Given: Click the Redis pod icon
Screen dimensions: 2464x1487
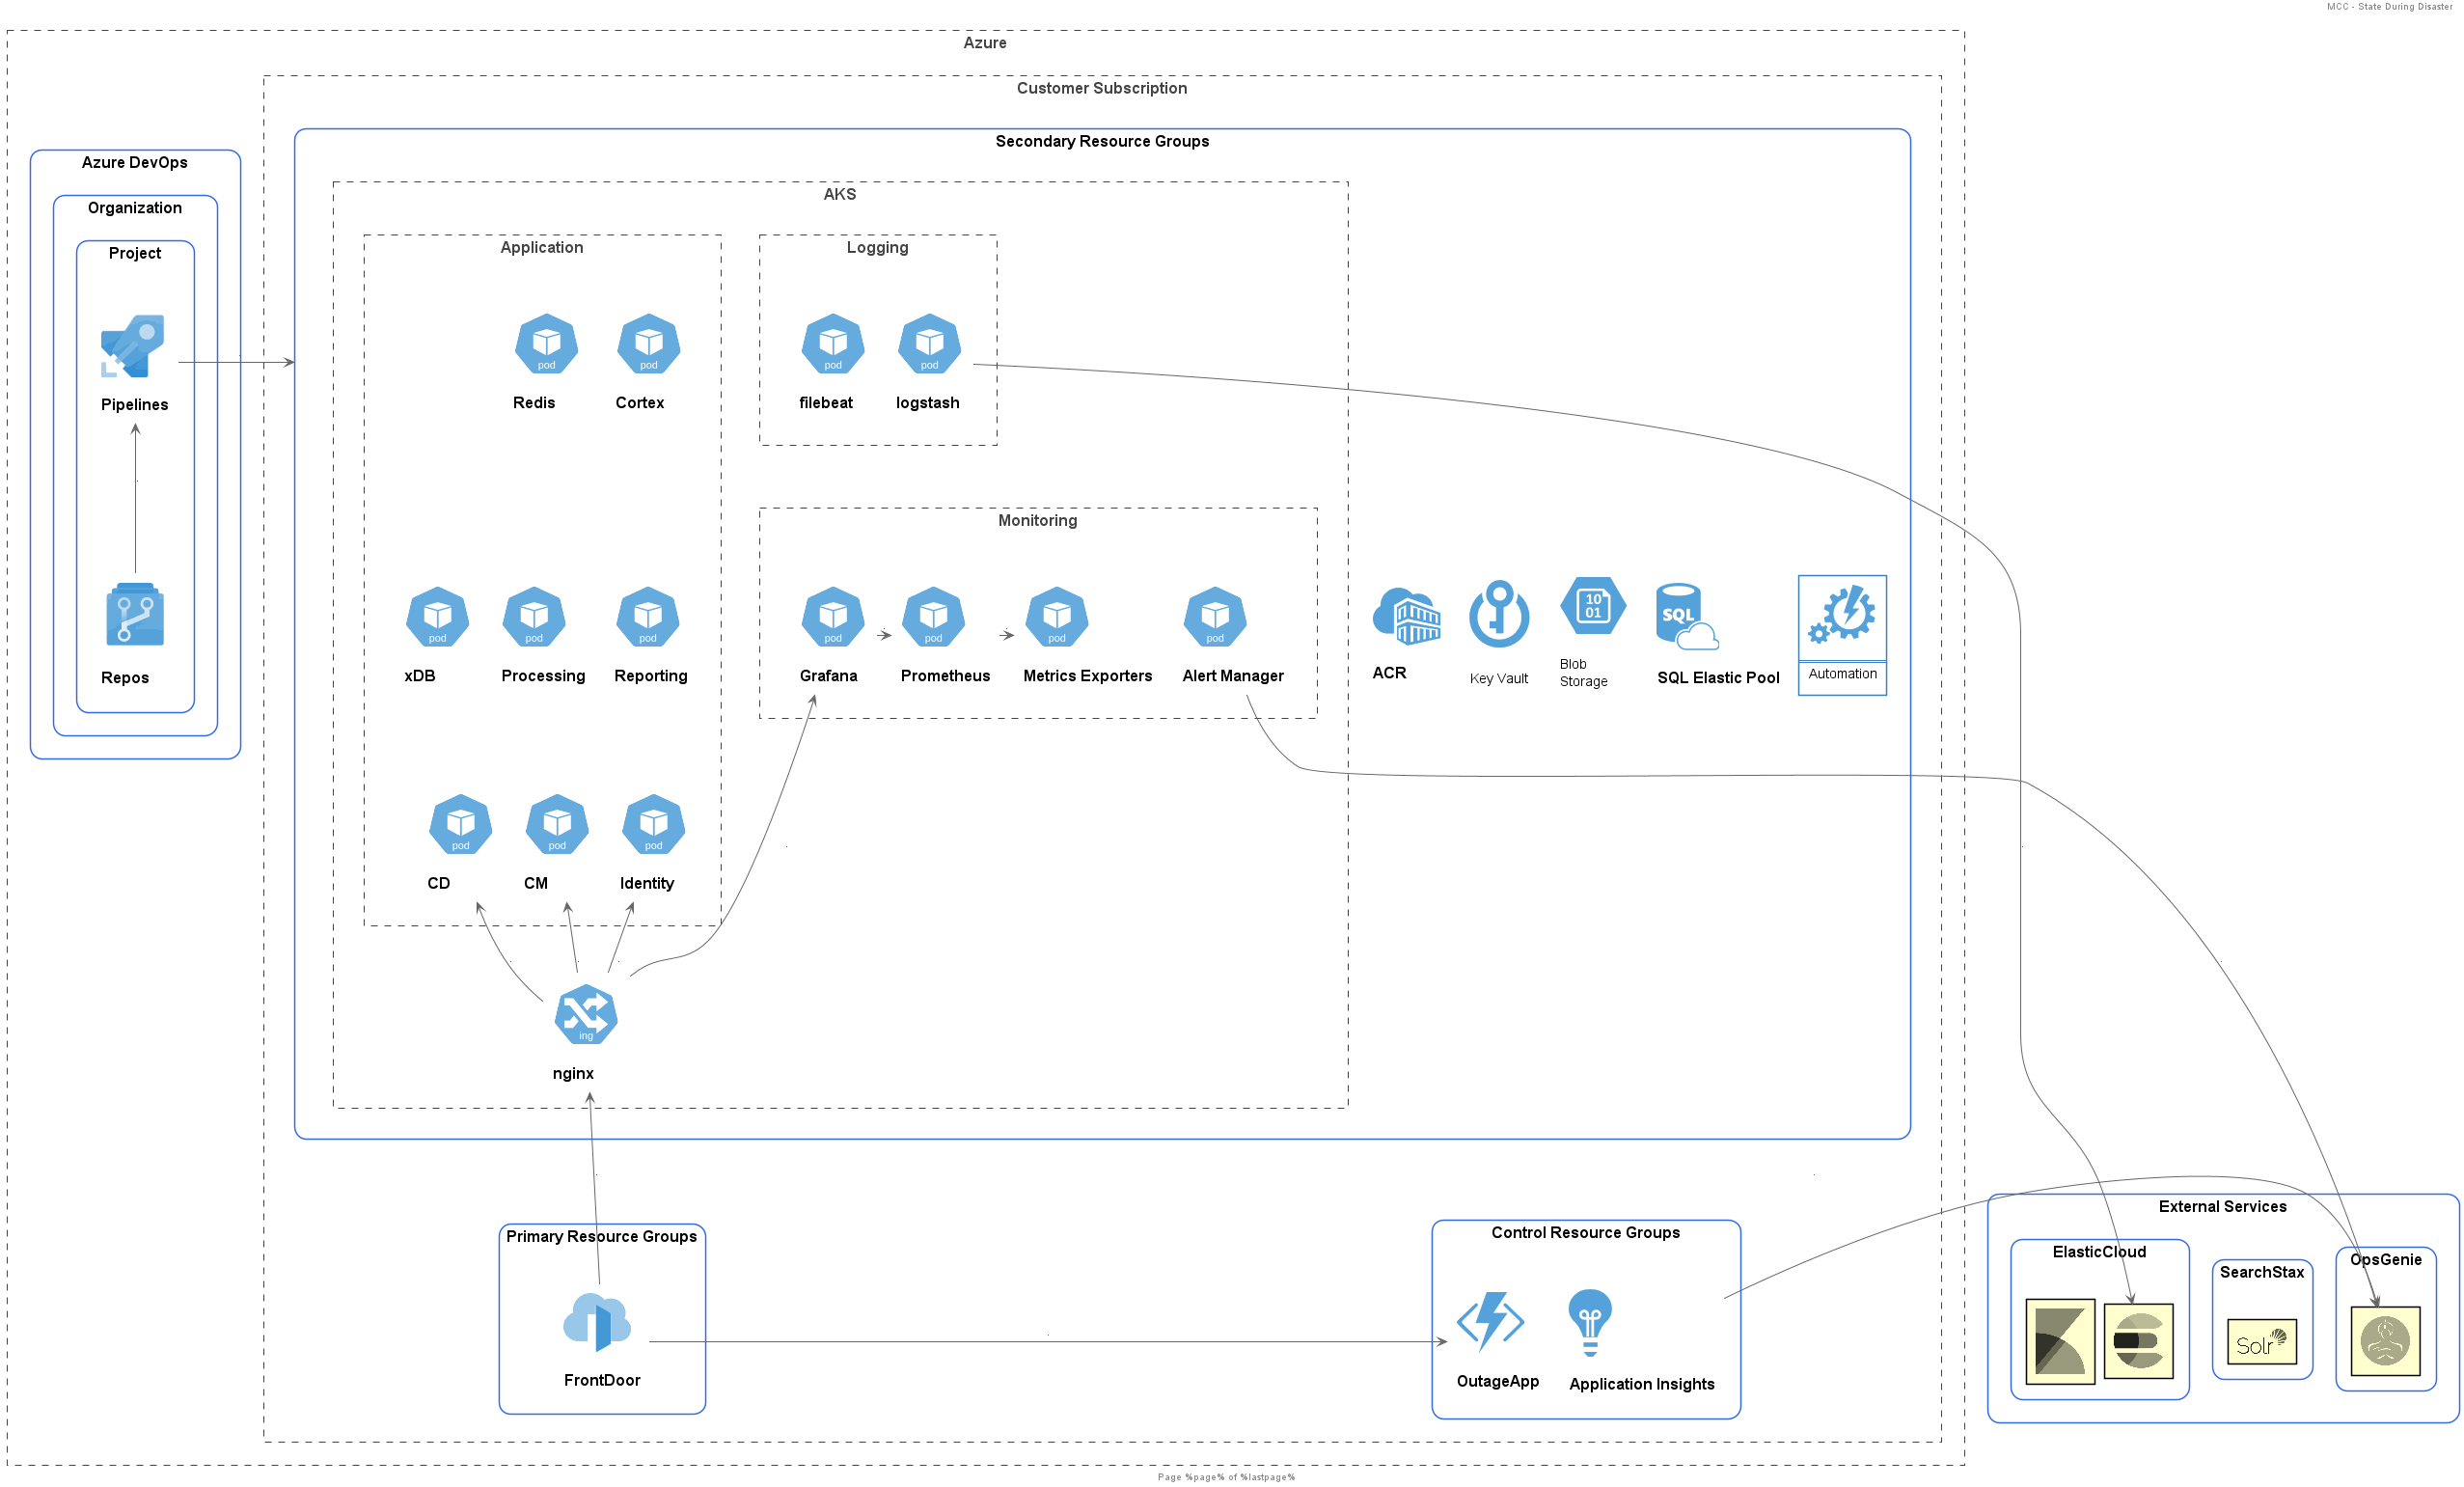Looking at the screenshot, I should 546,344.
